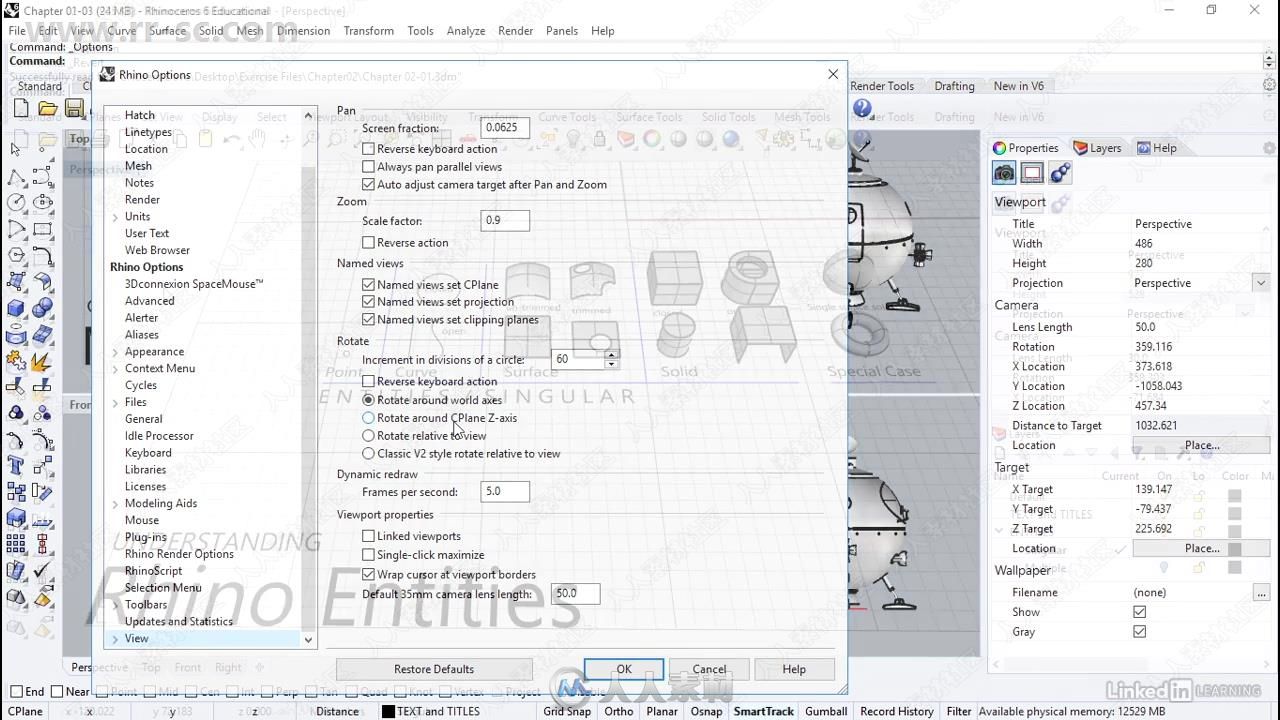Select the Fillet curves tool in sidebar
The image size is (1280, 720).
[x=42, y=255]
